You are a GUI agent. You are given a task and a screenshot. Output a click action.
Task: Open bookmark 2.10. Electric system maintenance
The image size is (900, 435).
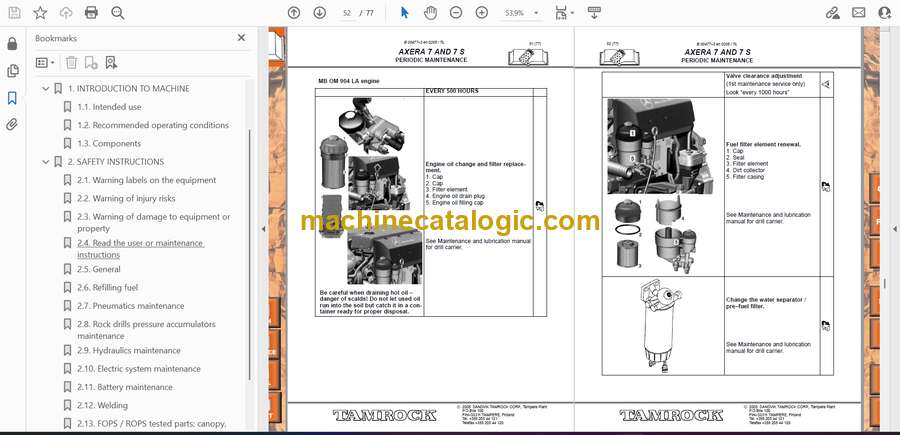tap(139, 368)
